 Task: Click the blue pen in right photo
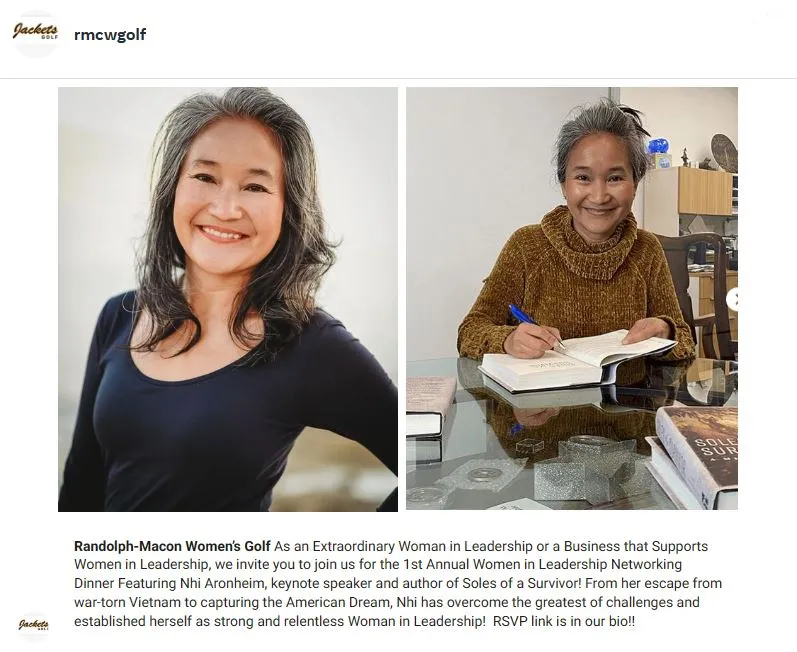[536, 326]
